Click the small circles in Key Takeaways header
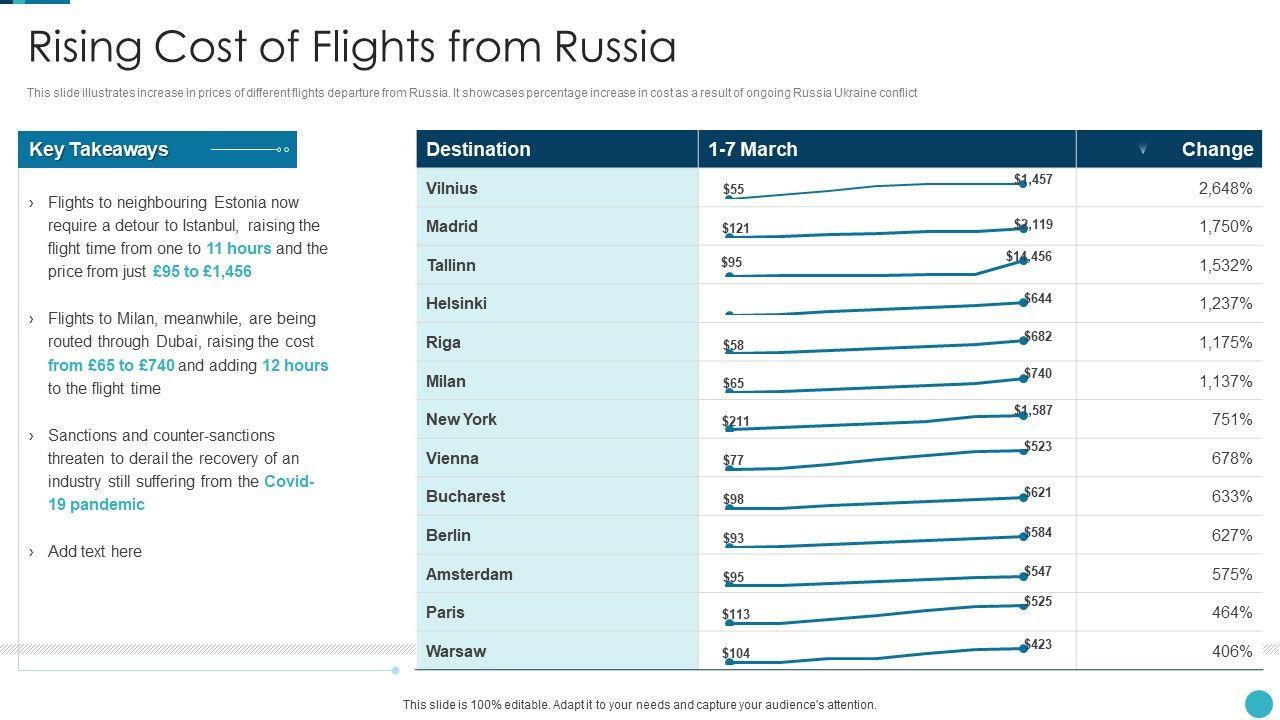Viewport: 1280px width, 720px height. point(283,150)
